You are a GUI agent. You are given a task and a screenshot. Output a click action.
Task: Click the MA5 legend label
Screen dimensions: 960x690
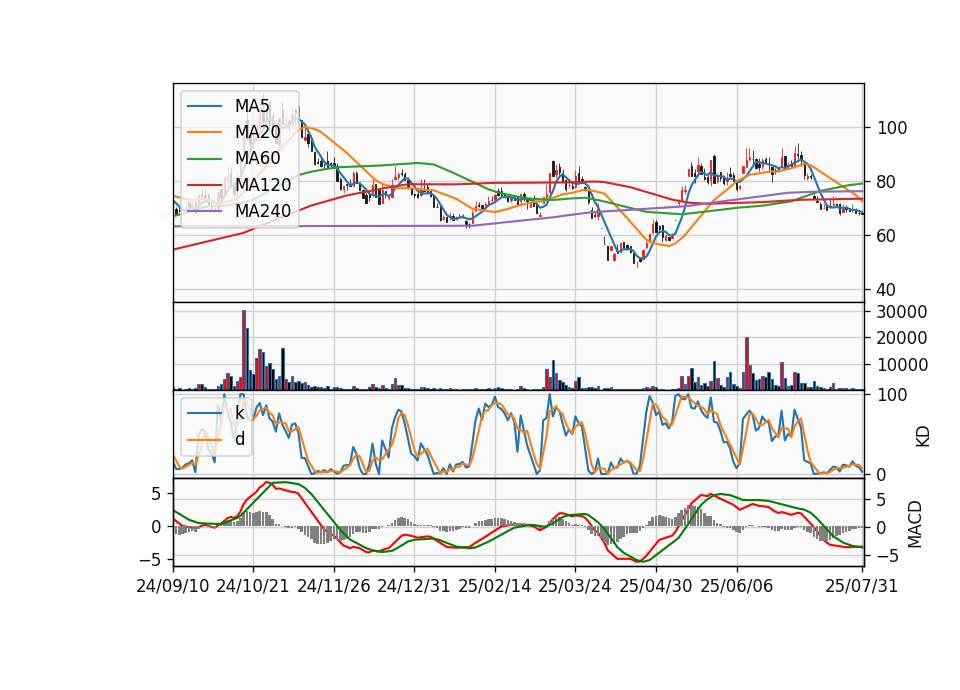point(252,106)
